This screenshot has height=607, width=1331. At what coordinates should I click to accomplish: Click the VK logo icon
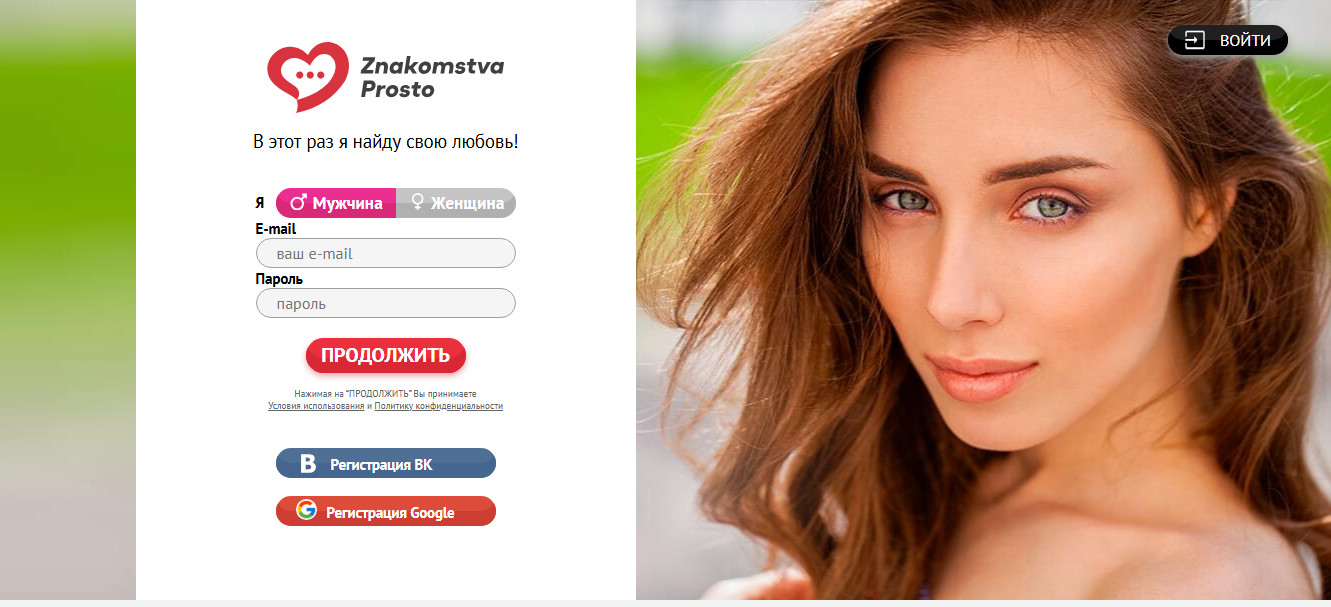click(308, 464)
